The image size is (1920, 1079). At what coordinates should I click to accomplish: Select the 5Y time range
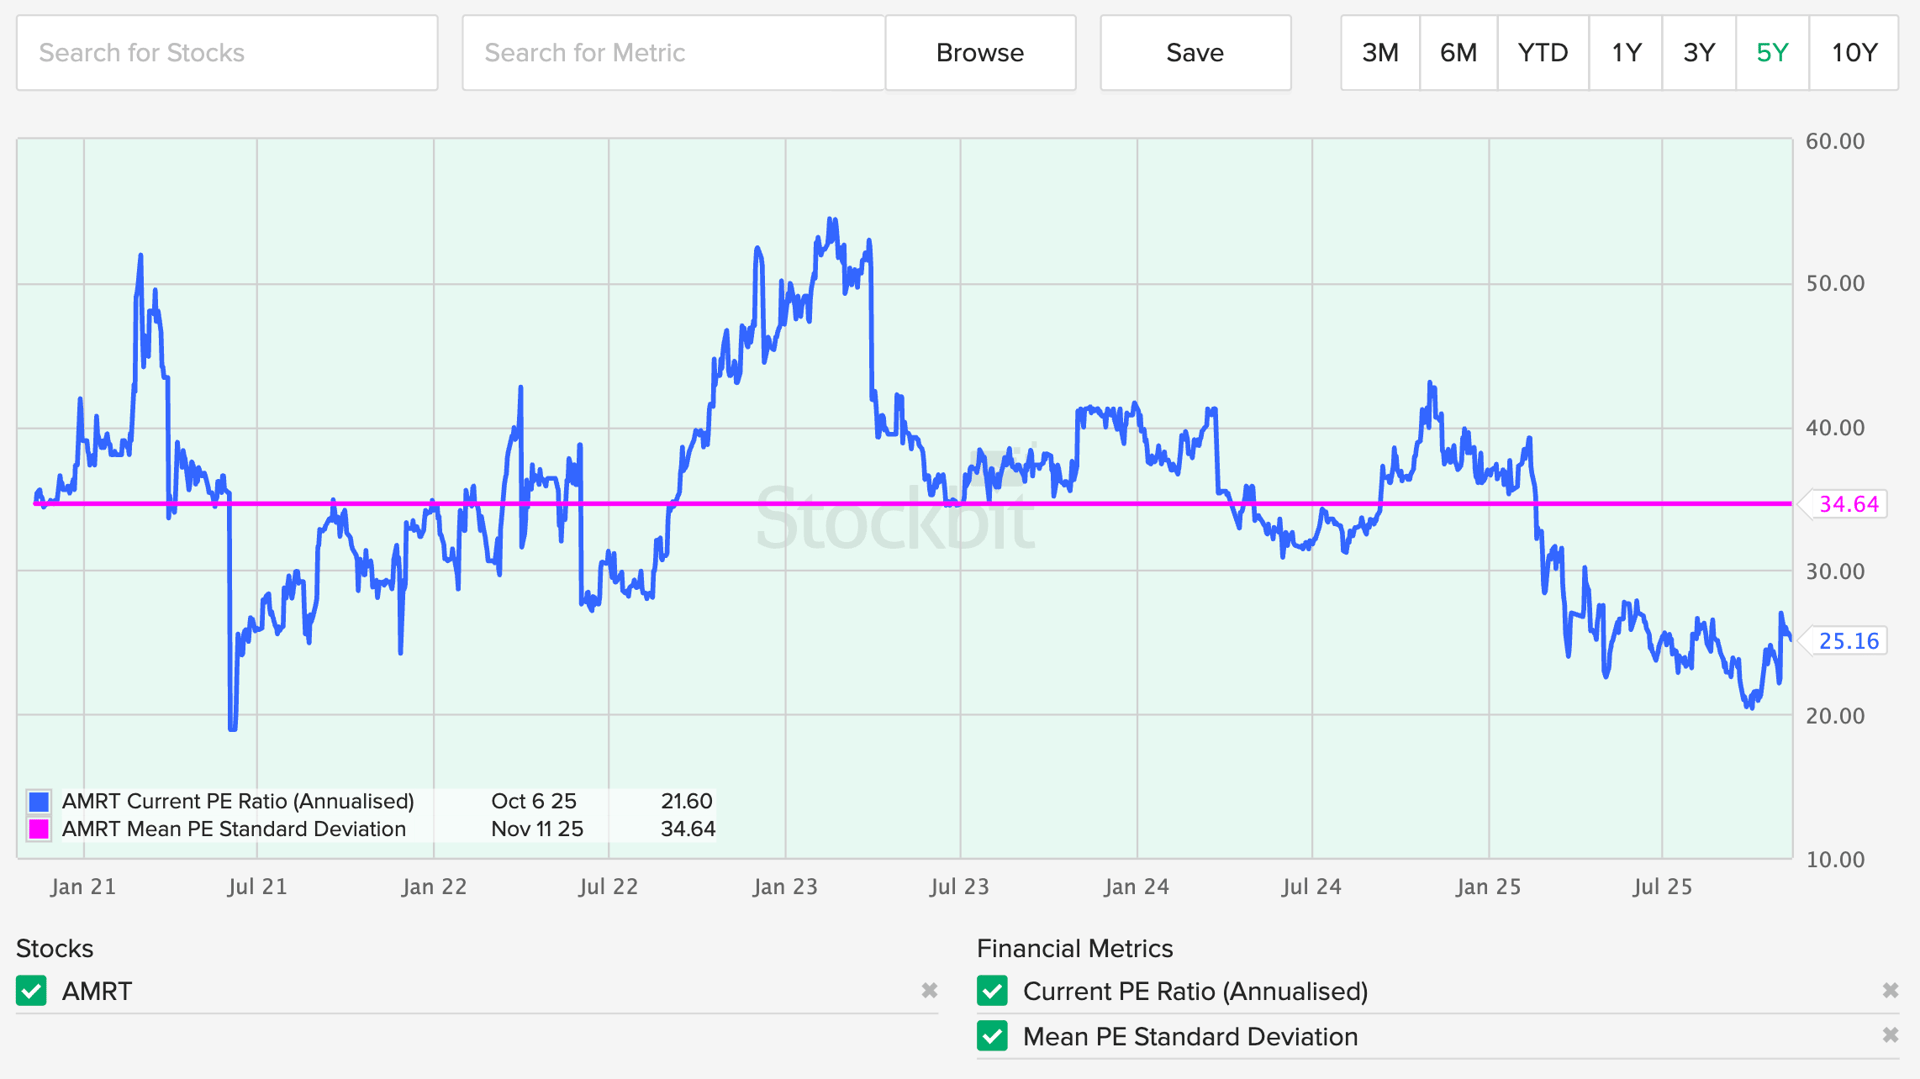tap(1772, 53)
